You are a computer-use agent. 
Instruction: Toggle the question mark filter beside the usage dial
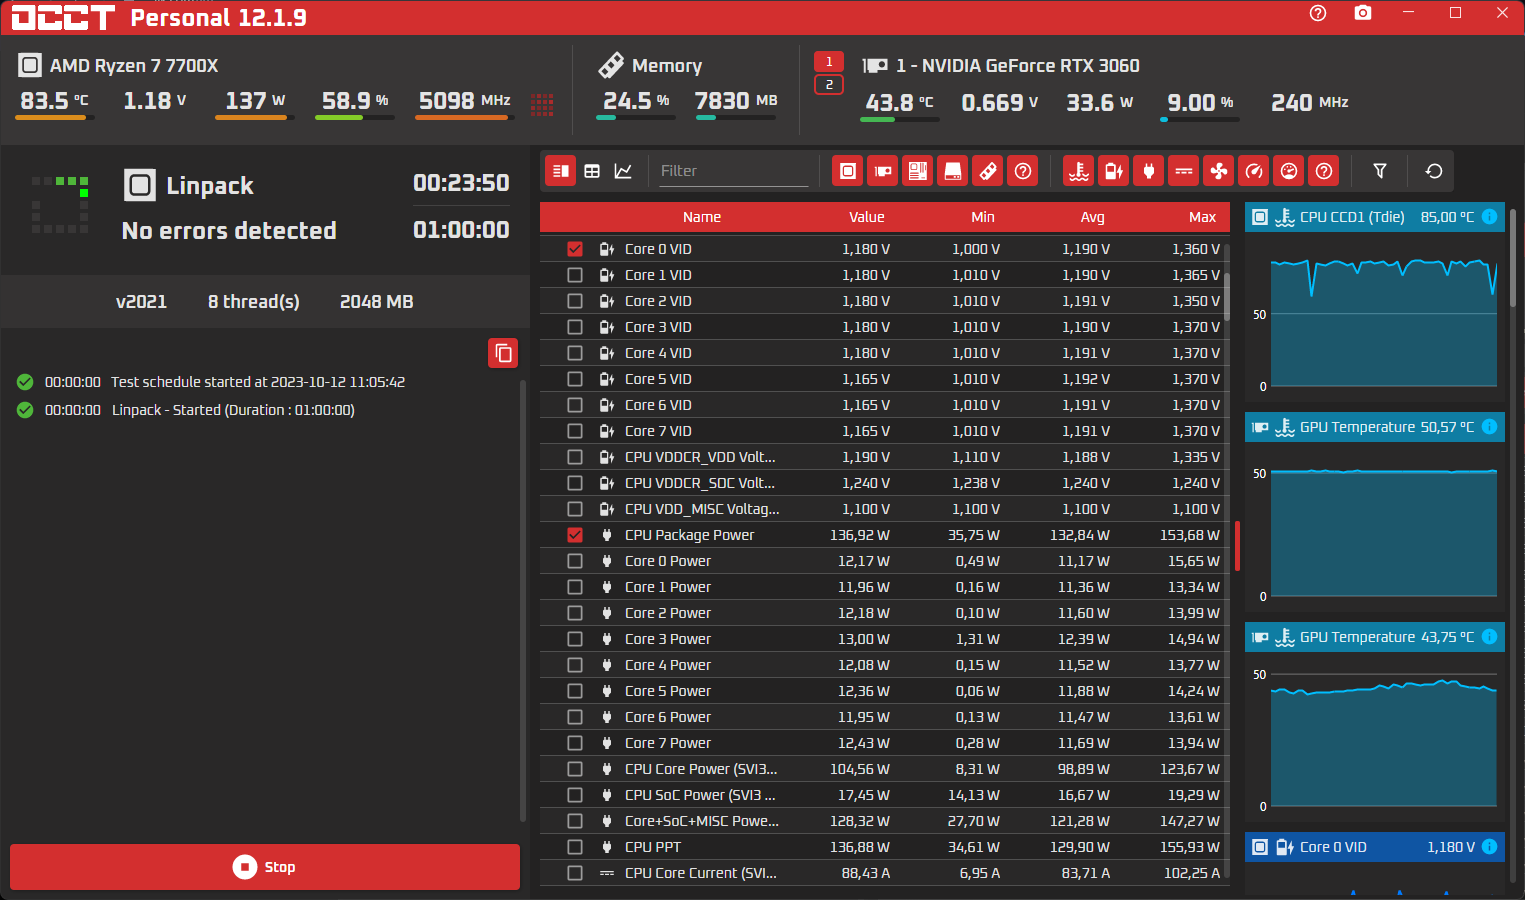[x=1324, y=171]
